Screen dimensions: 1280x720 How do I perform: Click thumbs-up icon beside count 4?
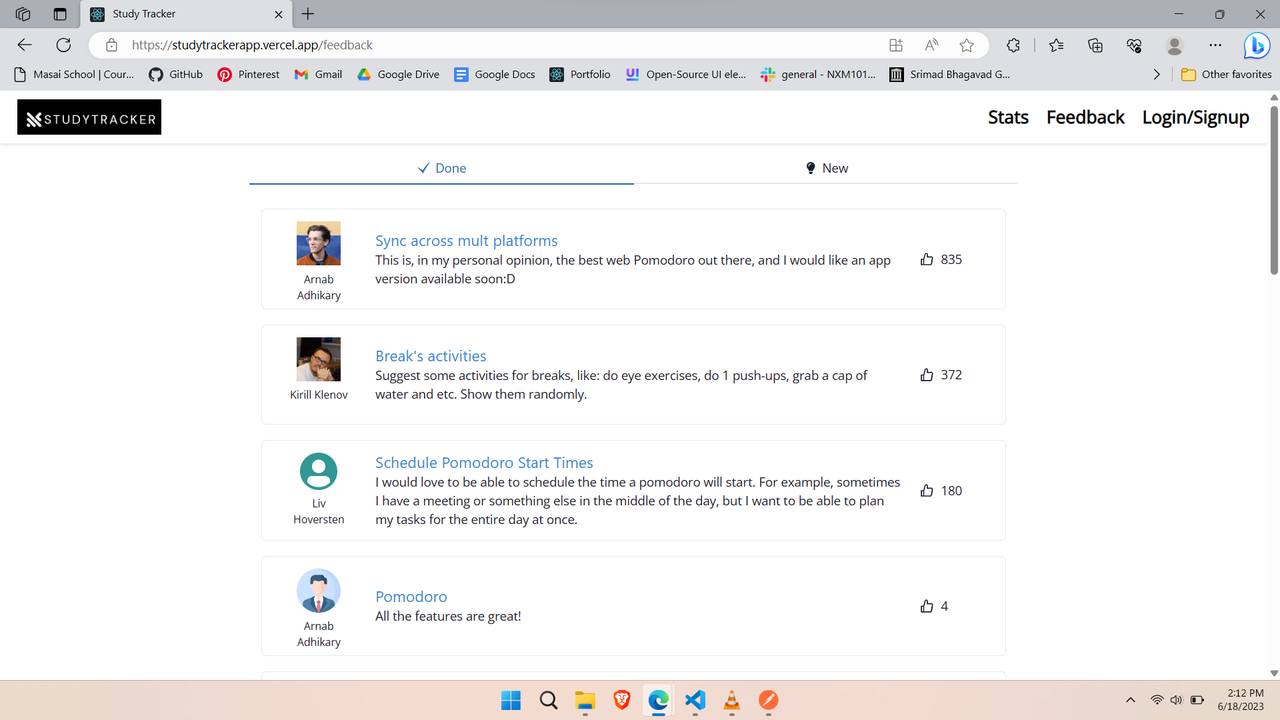pyautogui.click(x=927, y=606)
